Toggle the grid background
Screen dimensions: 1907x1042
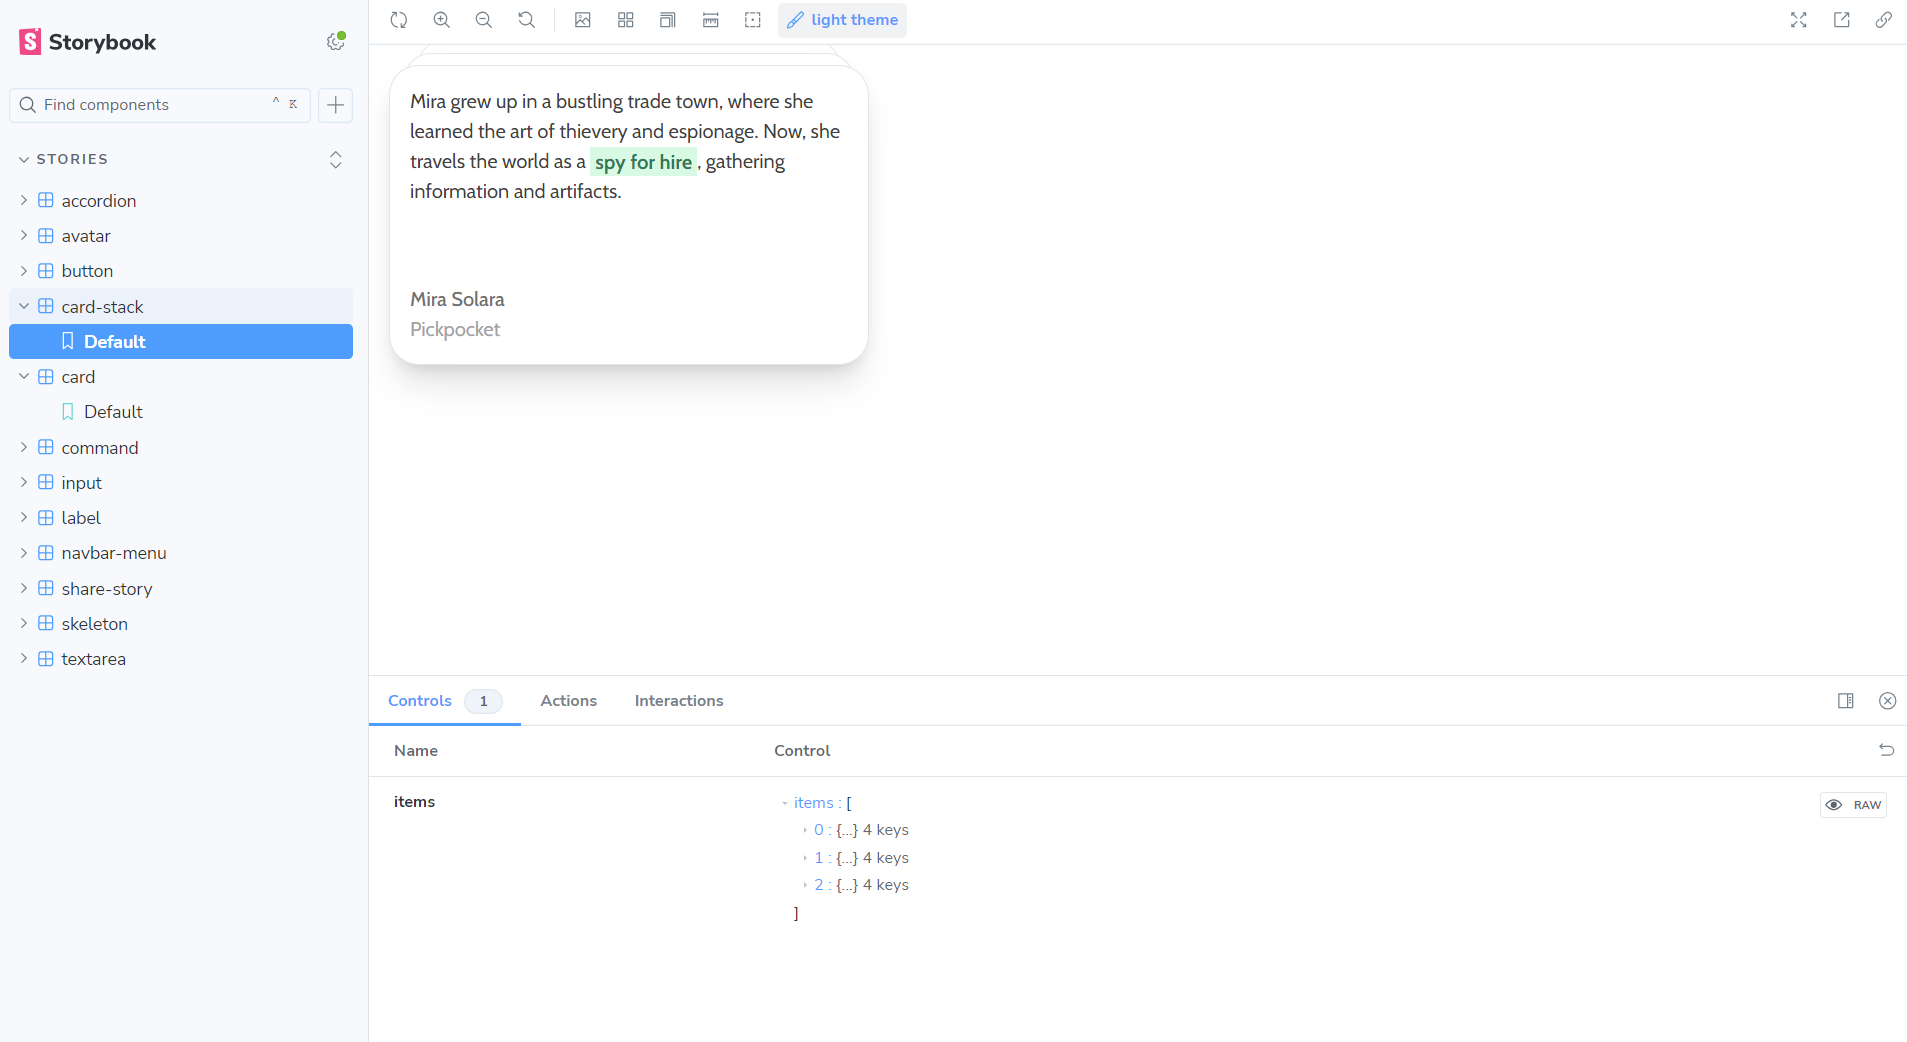pyautogui.click(x=626, y=20)
